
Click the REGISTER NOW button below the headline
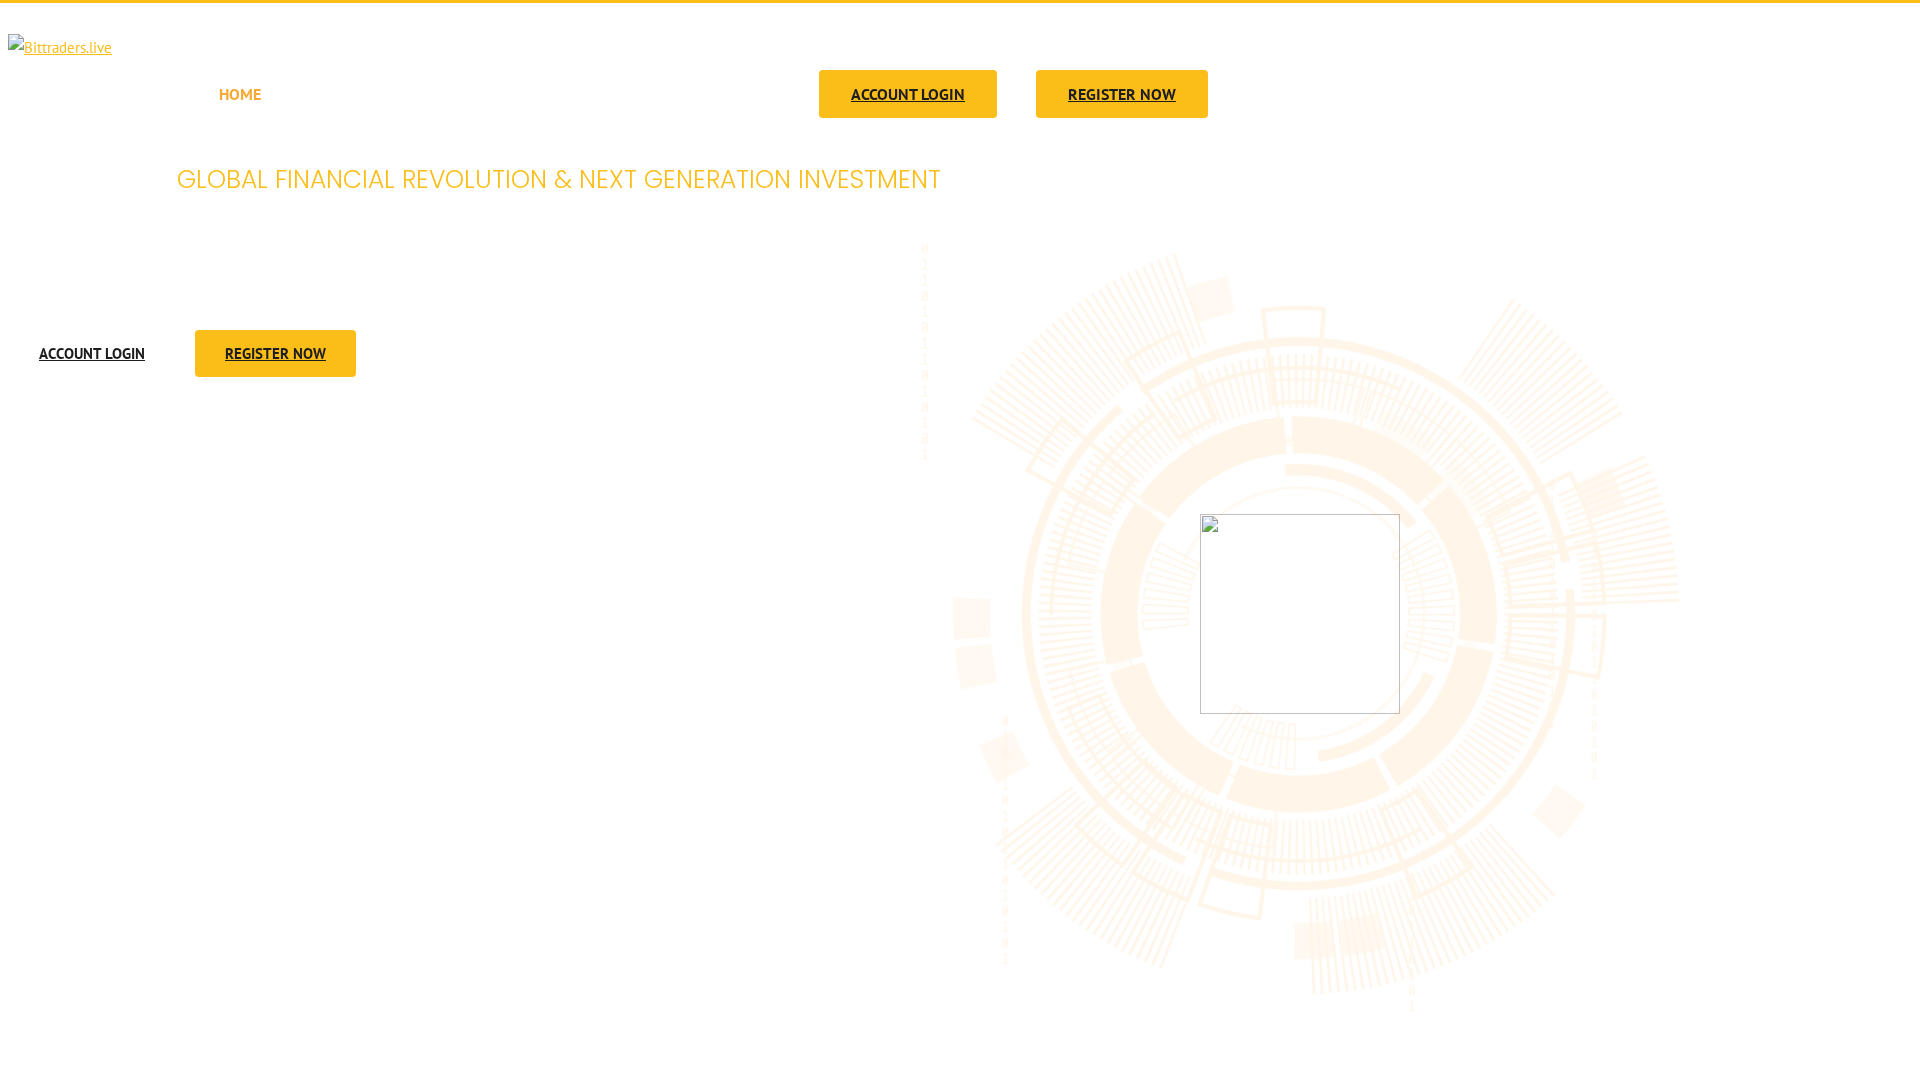(x=275, y=353)
